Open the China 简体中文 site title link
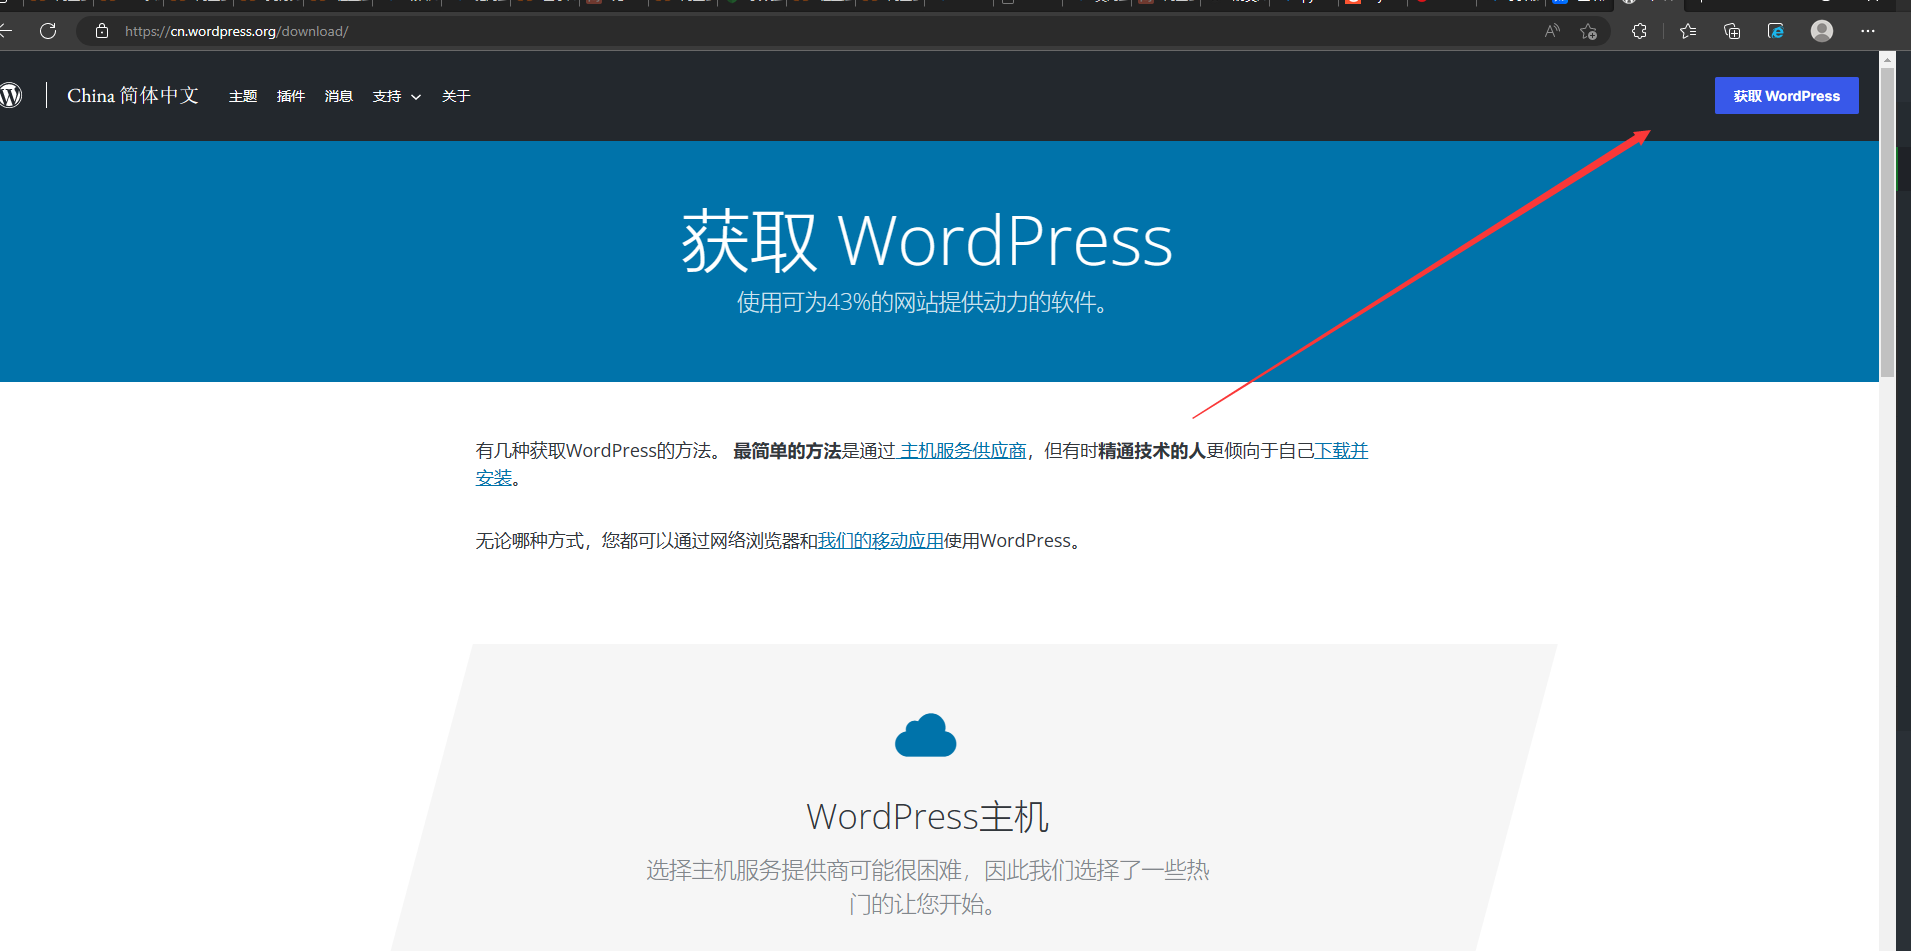The width and height of the screenshot is (1911, 951). click(x=133, y=95)
